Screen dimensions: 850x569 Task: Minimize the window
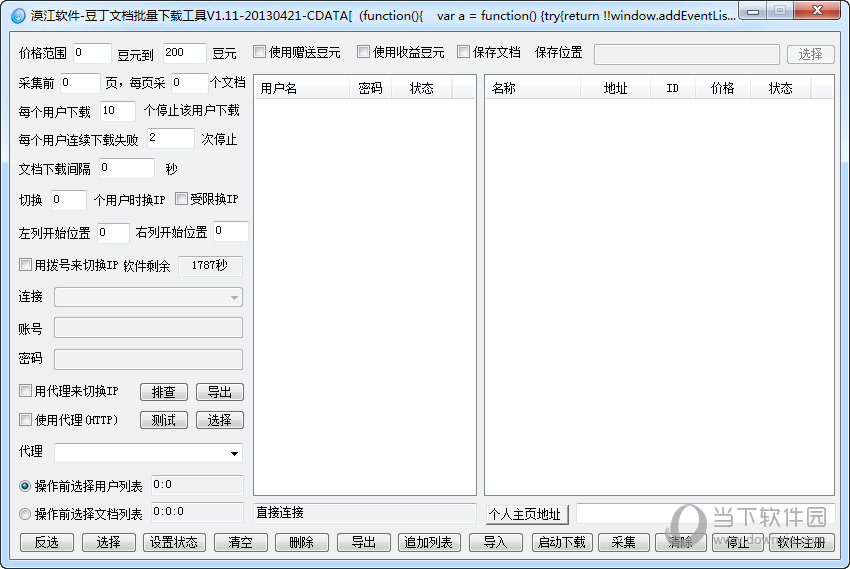753,11
